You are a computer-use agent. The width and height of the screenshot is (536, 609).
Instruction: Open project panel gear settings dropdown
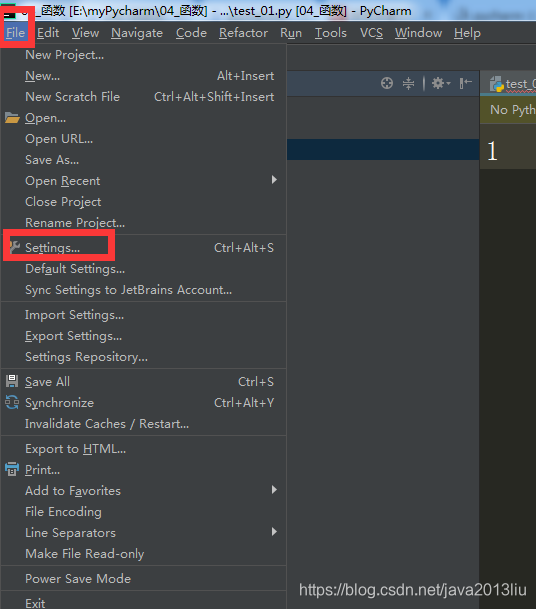(x=441, y=83)
